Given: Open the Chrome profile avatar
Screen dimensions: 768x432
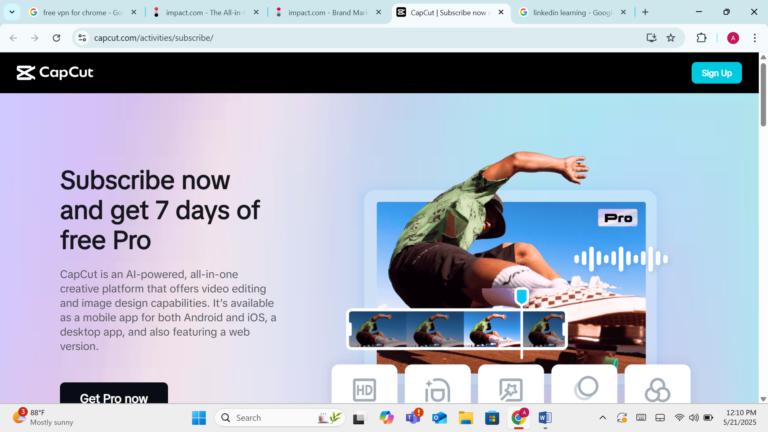Looking at the screenshot, I should point(733,38).
